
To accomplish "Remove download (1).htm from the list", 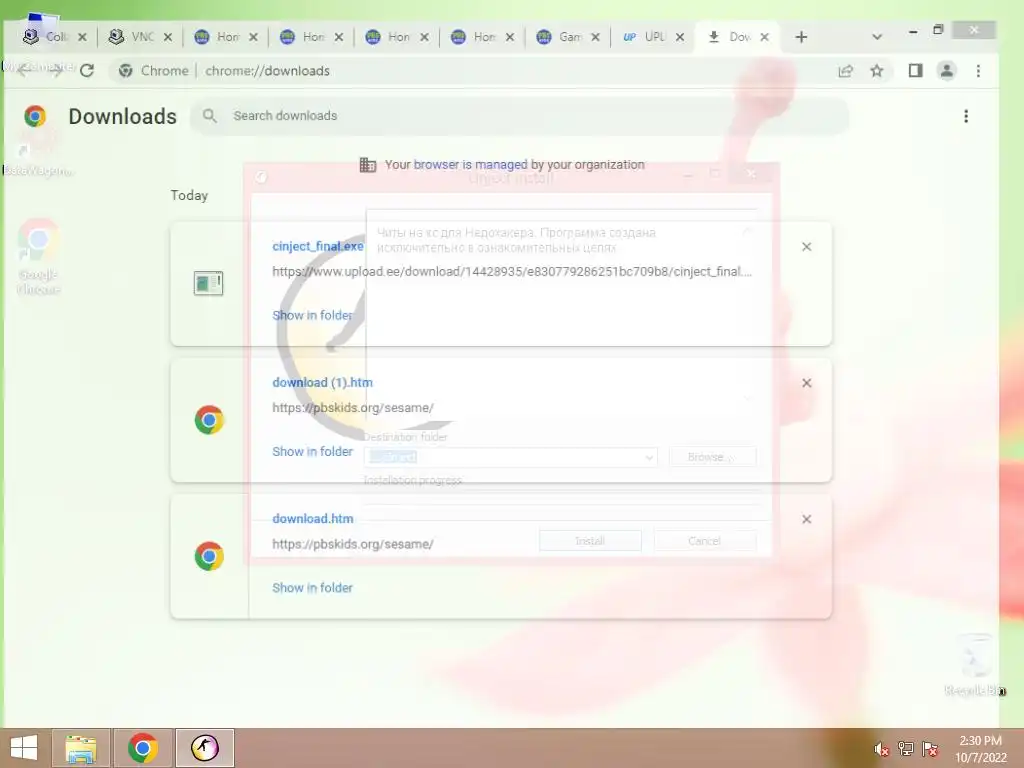I will click(807, 383).
